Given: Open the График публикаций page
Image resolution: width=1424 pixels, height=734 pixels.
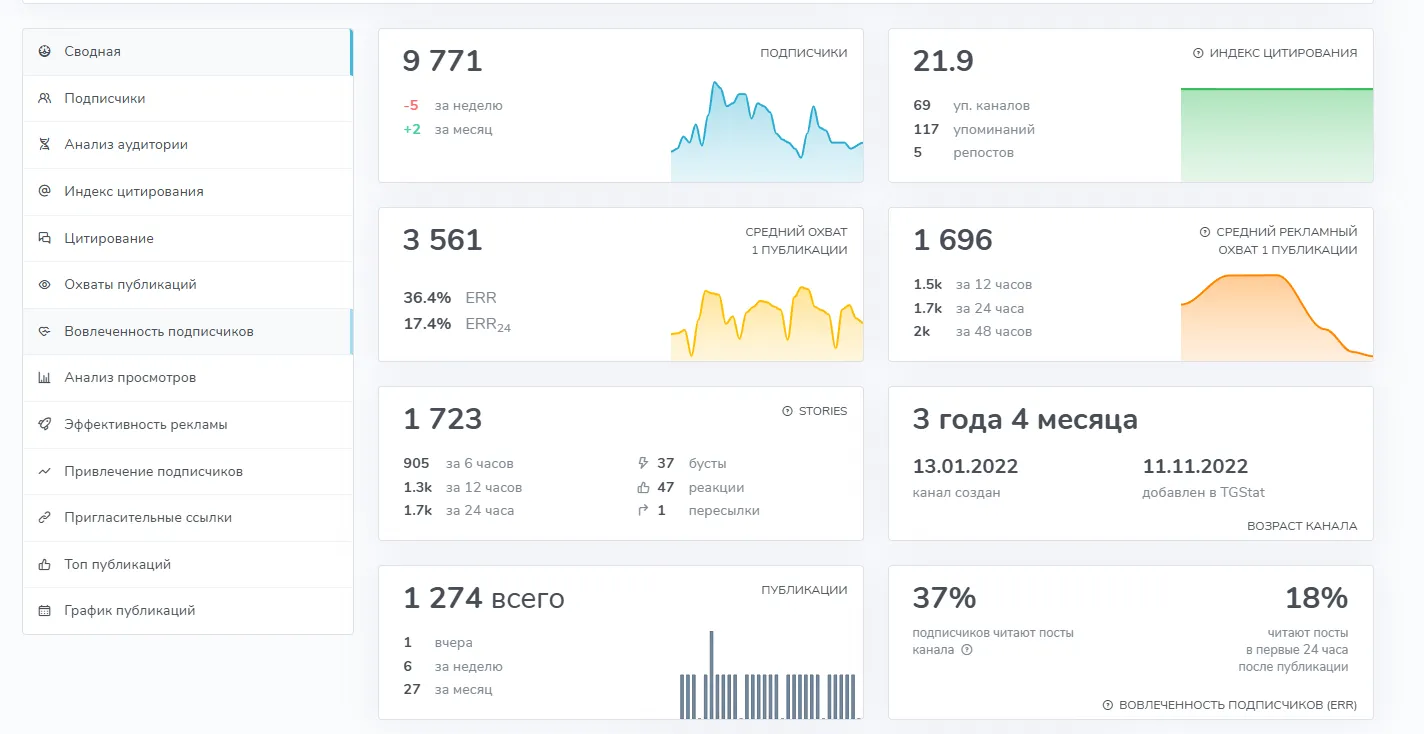Looking at the screenshot, I should [x=188, y=610].
